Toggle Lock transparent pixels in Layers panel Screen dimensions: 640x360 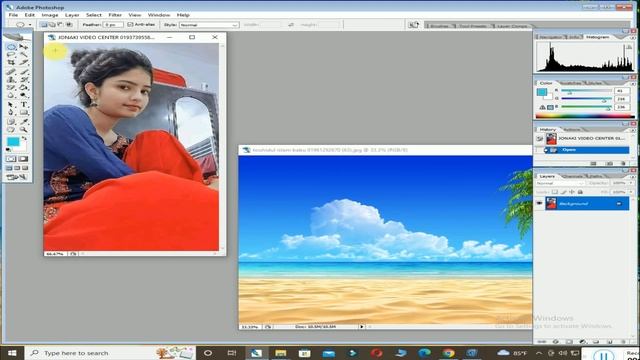coord(555,192)
